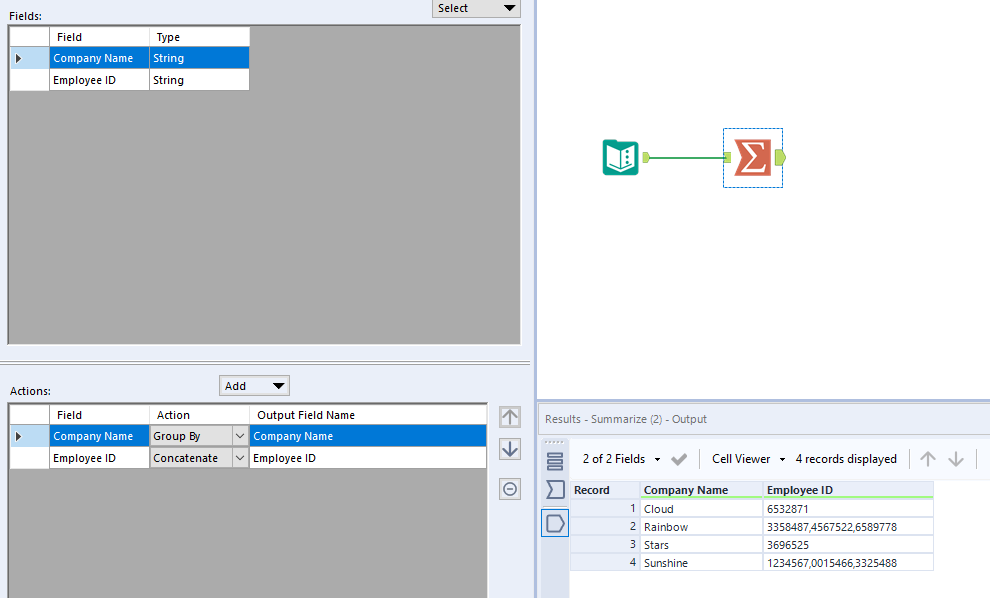This screenshot has height=598, width=990.
Task: Click the Summarize icon in the Results sidebar
Action: [x=555, y=489]
